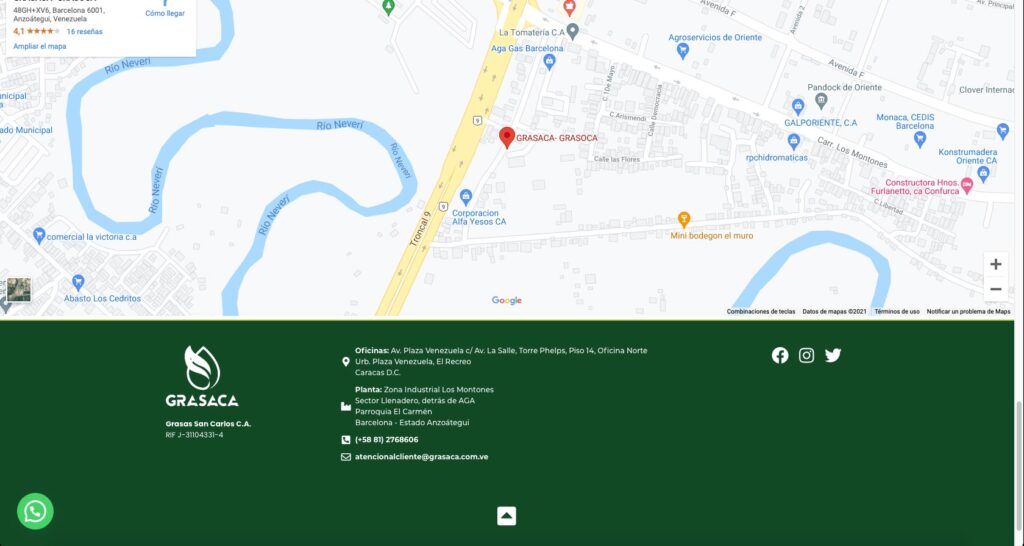1024x546 pixels.
Task: Click the GRASACA footer logo
Action: pos(202,376)
